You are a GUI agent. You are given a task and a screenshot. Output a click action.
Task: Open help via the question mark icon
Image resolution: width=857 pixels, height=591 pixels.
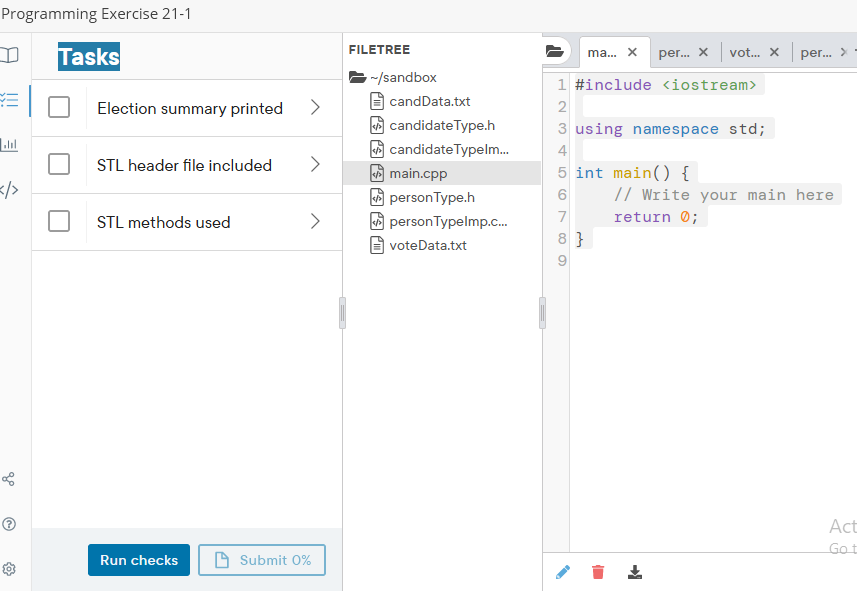pos(10,523)
